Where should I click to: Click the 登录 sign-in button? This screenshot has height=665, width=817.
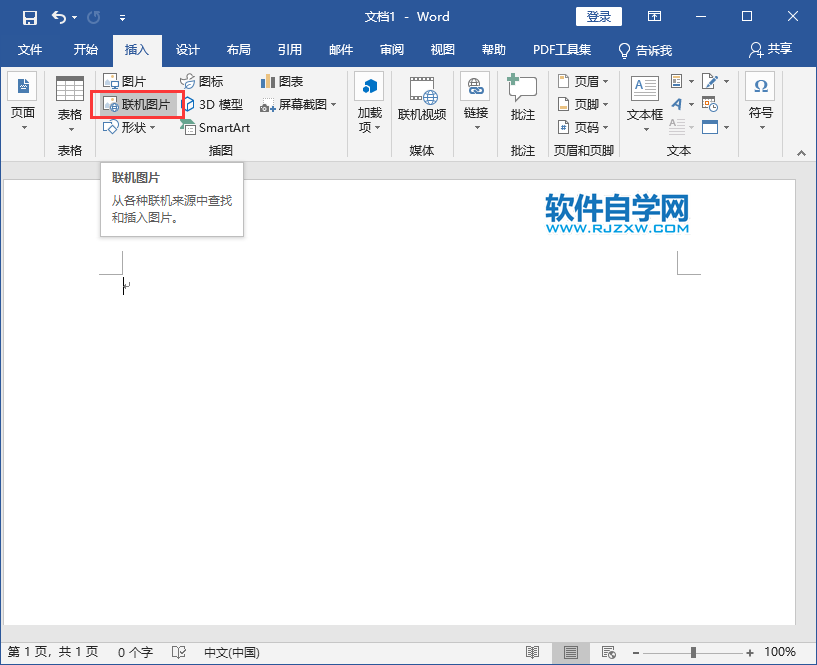598,16
